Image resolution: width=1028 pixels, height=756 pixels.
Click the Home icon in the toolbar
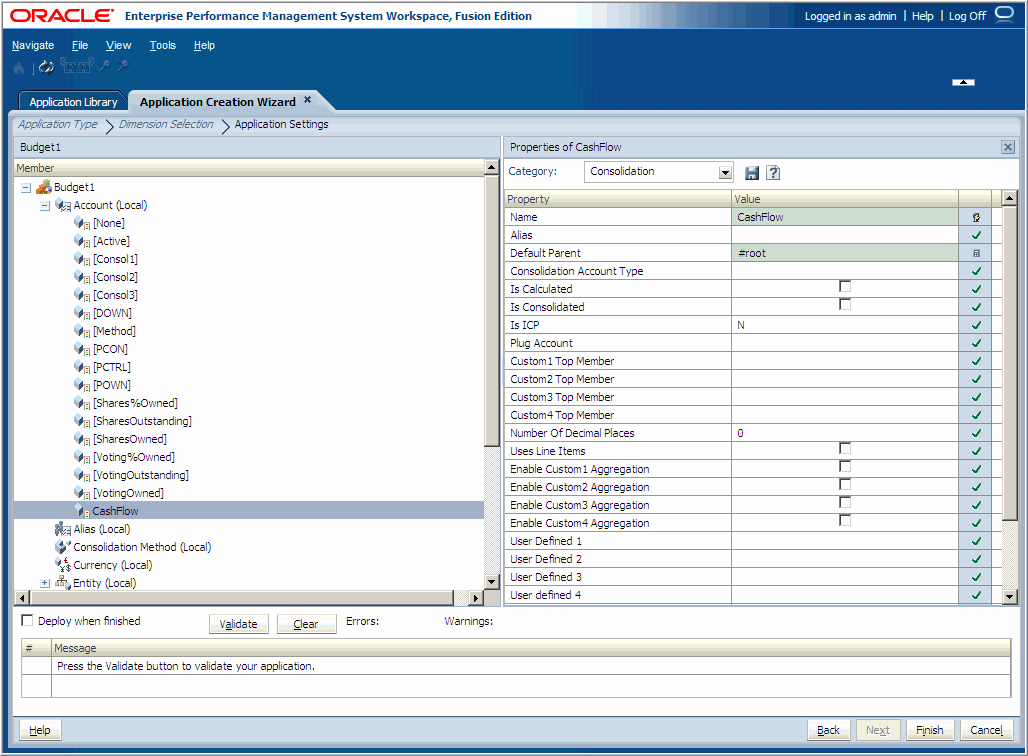point(18,67)
